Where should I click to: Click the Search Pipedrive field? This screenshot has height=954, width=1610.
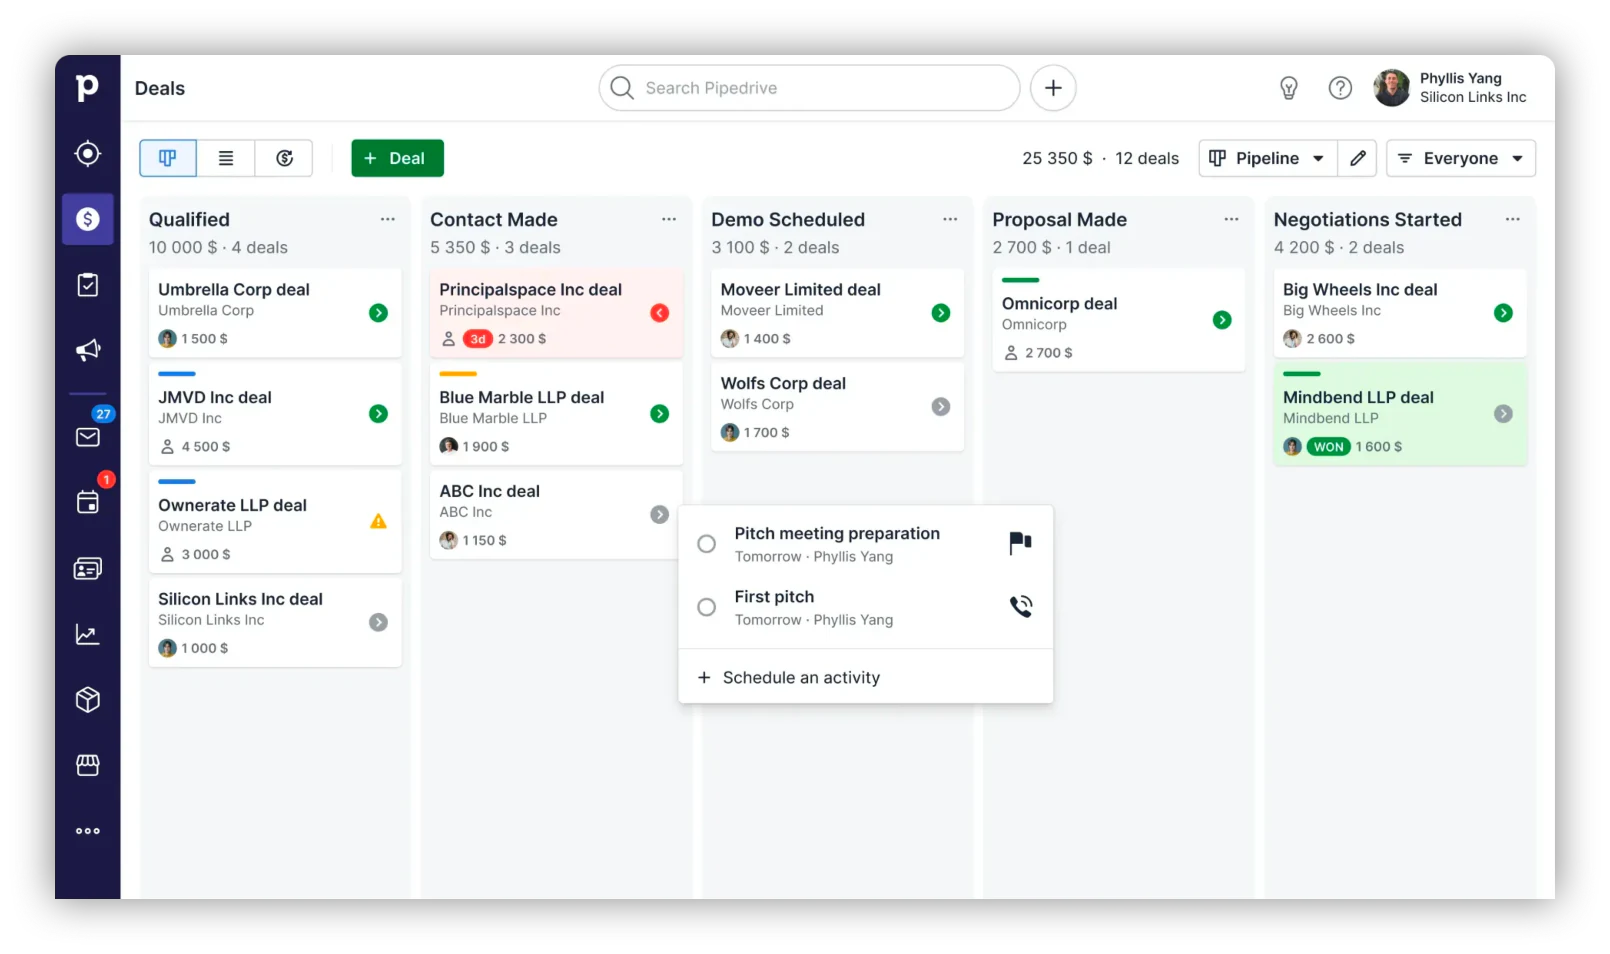tap(809, 88)
